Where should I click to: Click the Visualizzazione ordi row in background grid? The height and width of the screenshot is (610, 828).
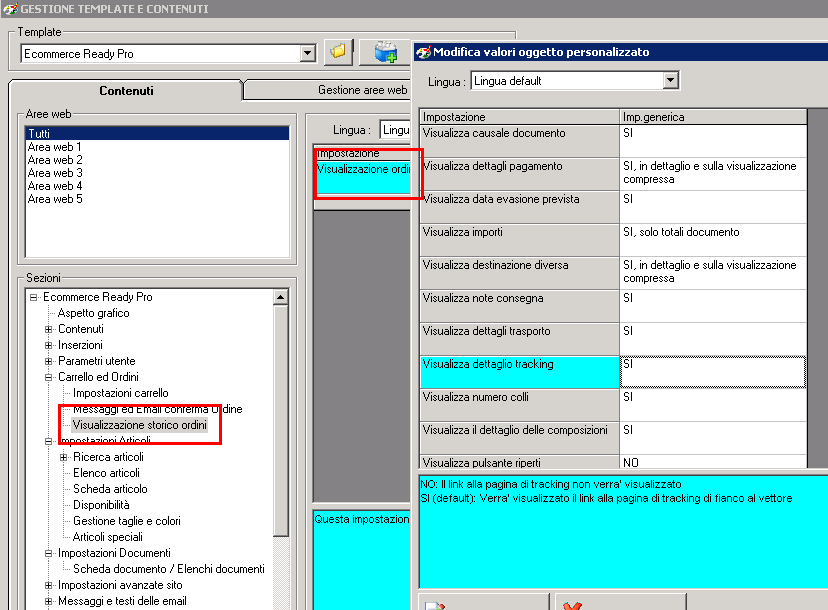363,176
